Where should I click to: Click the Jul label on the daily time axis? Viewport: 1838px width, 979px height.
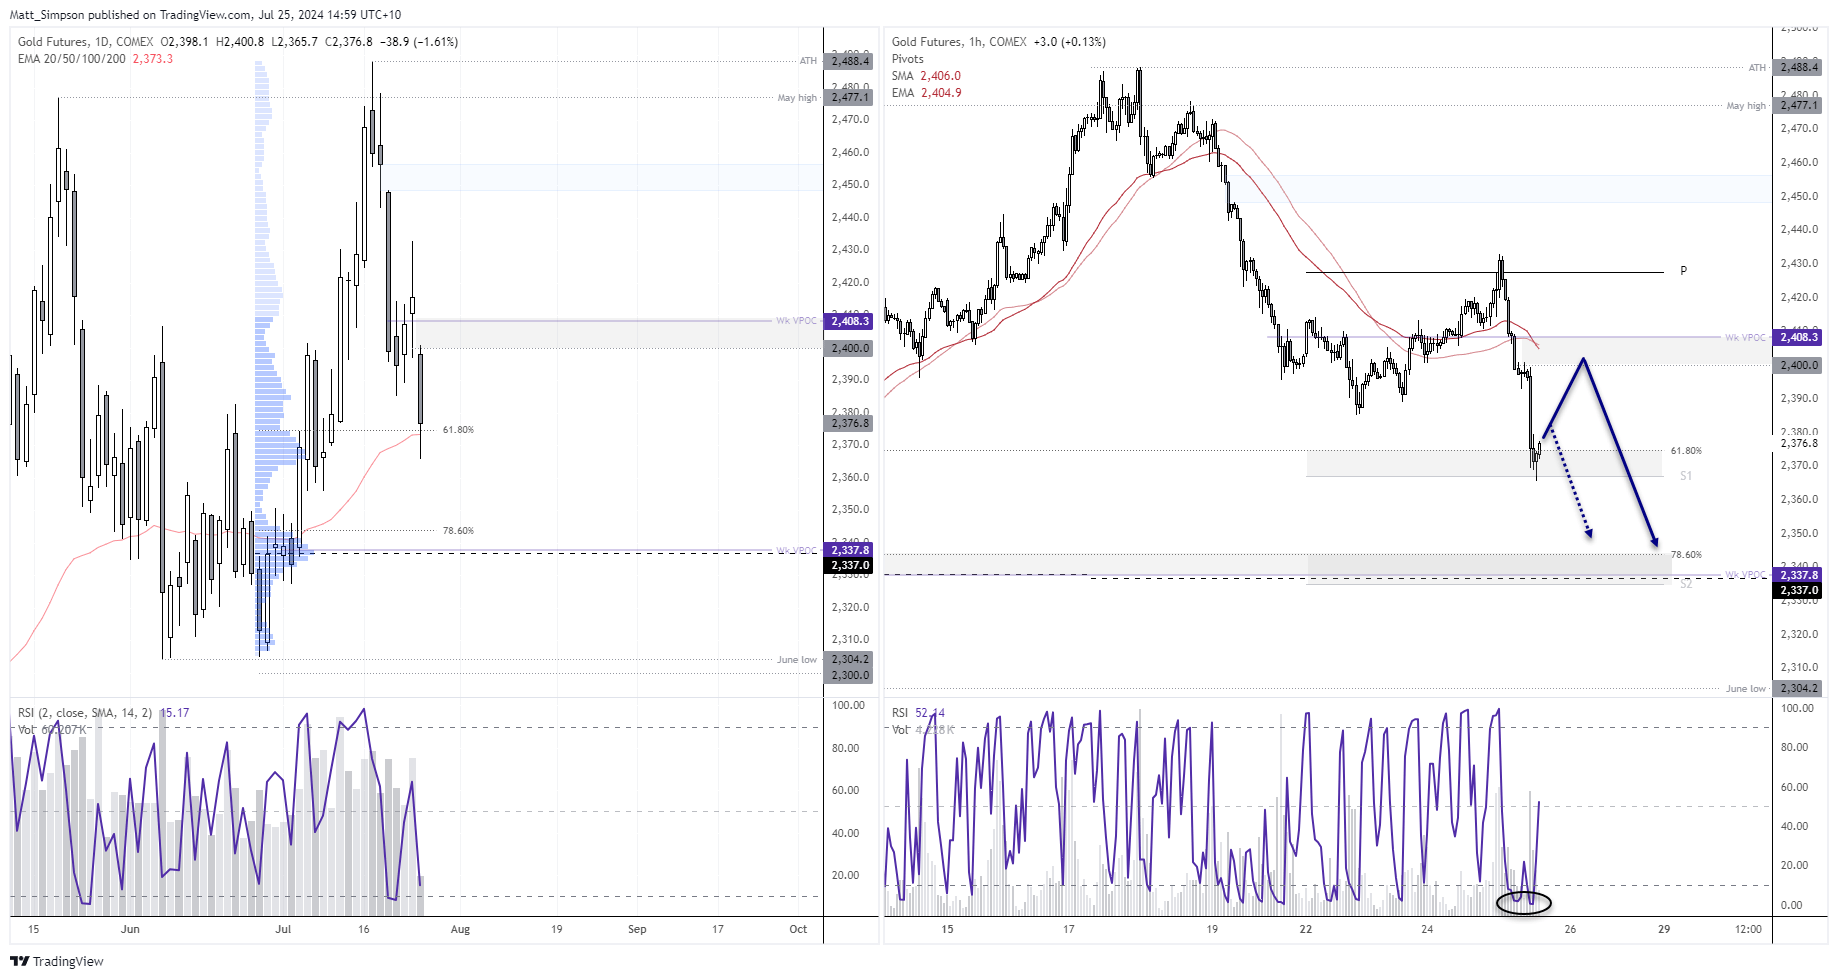pos(283,929)
